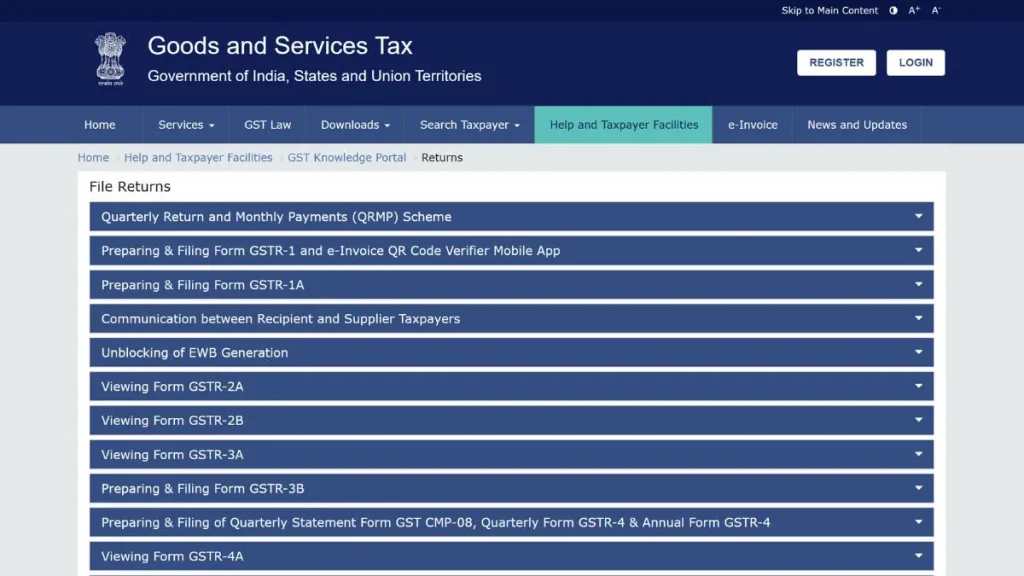Open News and Updates

pos(857,124)
